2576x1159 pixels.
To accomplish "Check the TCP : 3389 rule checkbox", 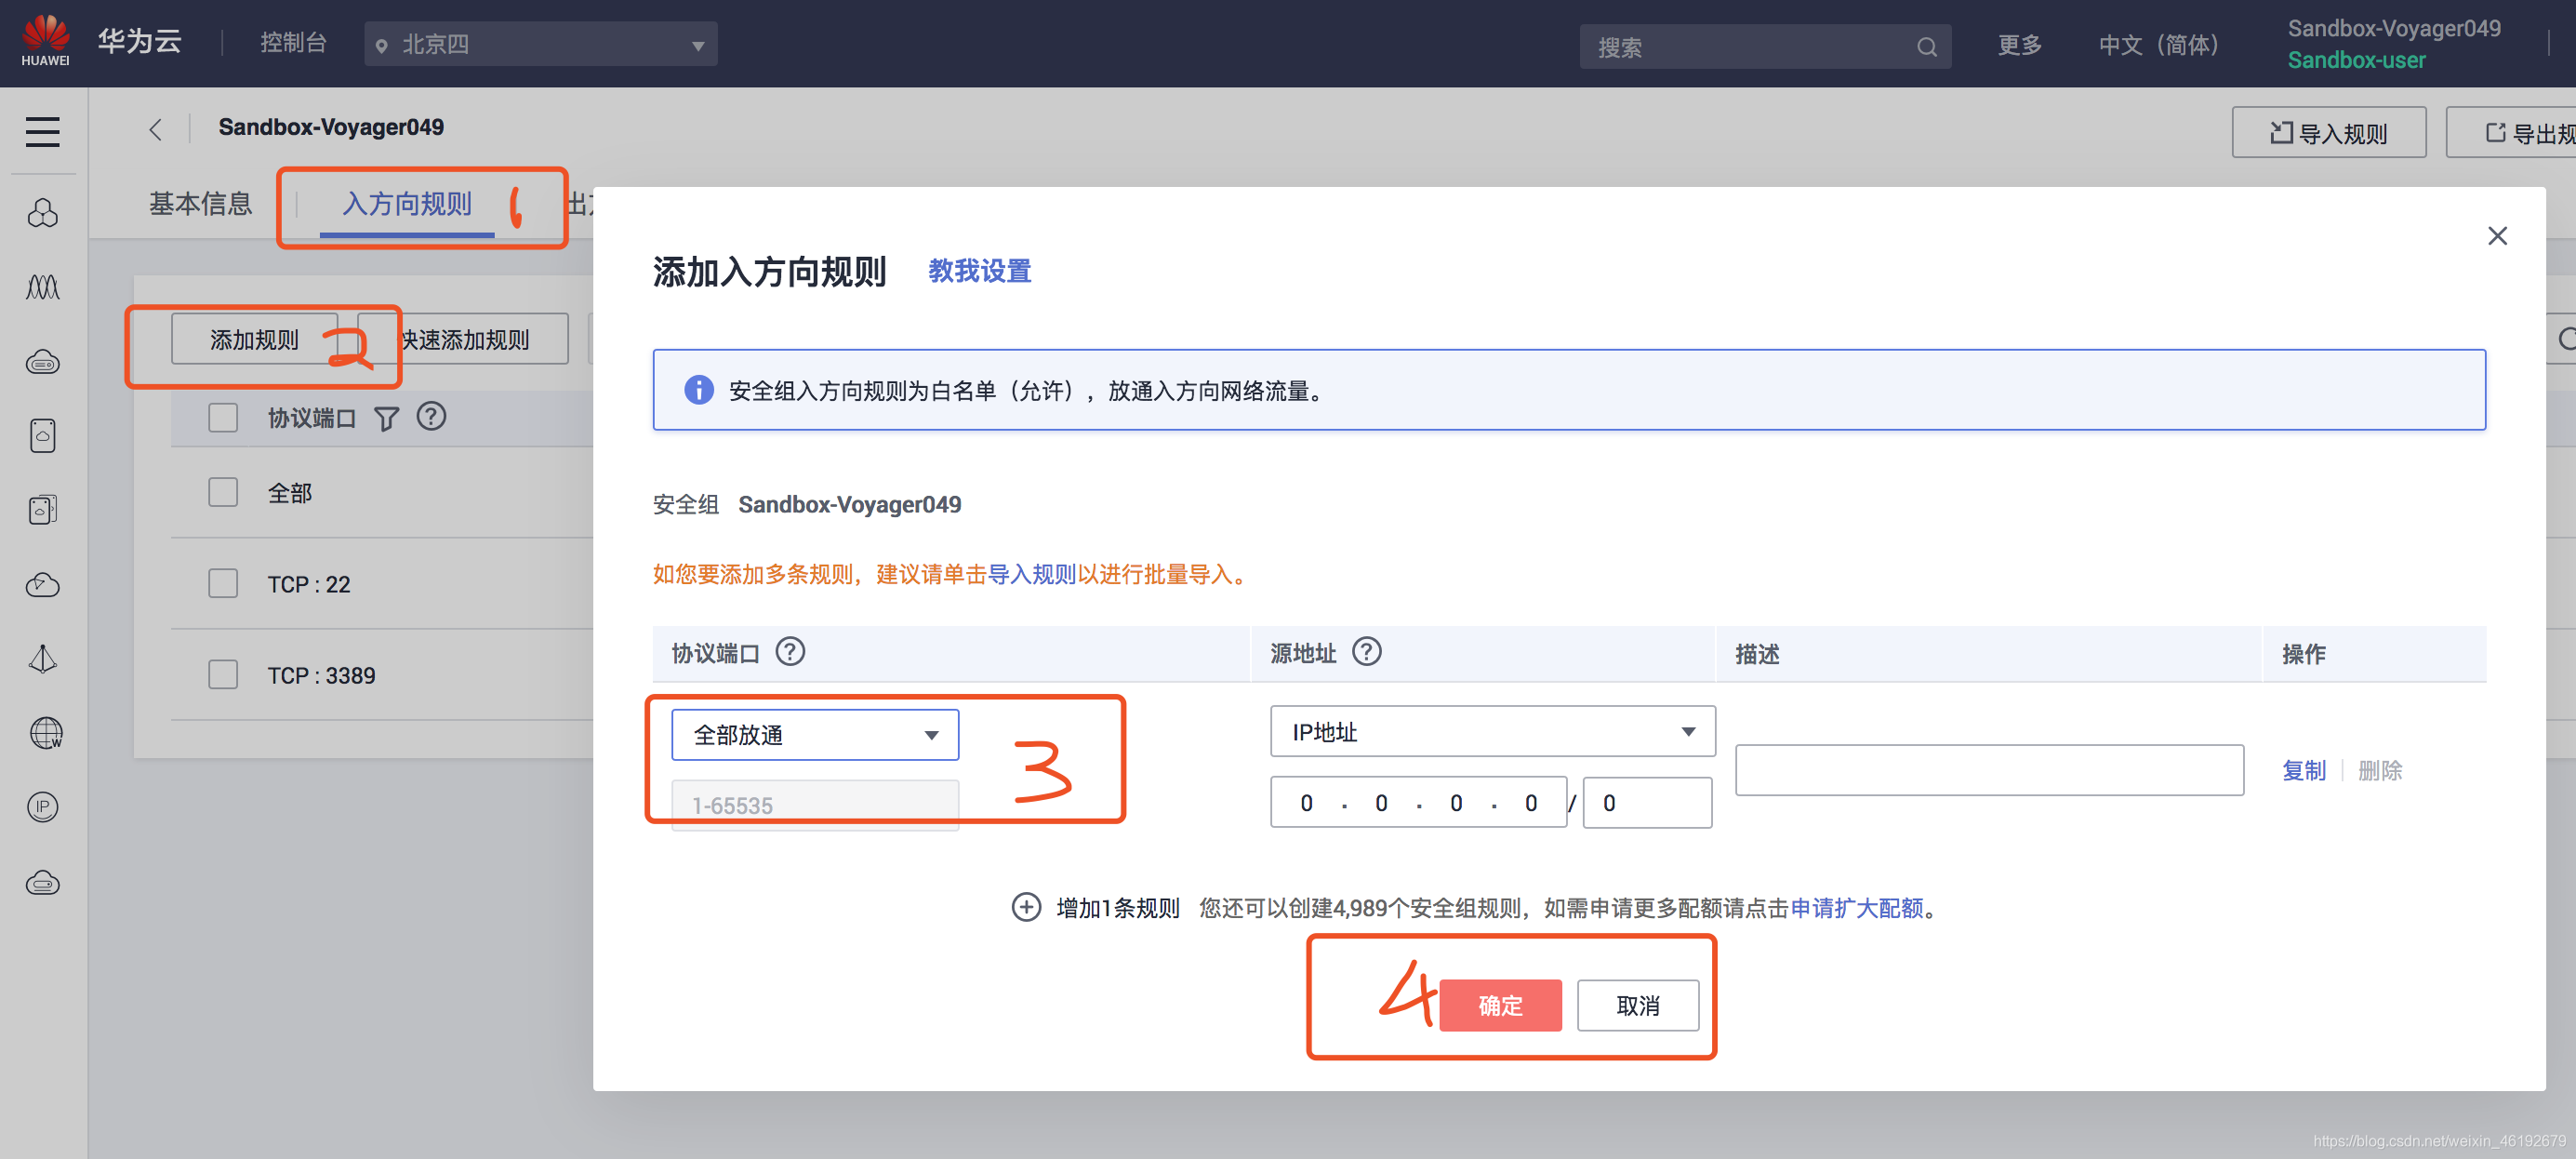I will (x=223, y=674).
